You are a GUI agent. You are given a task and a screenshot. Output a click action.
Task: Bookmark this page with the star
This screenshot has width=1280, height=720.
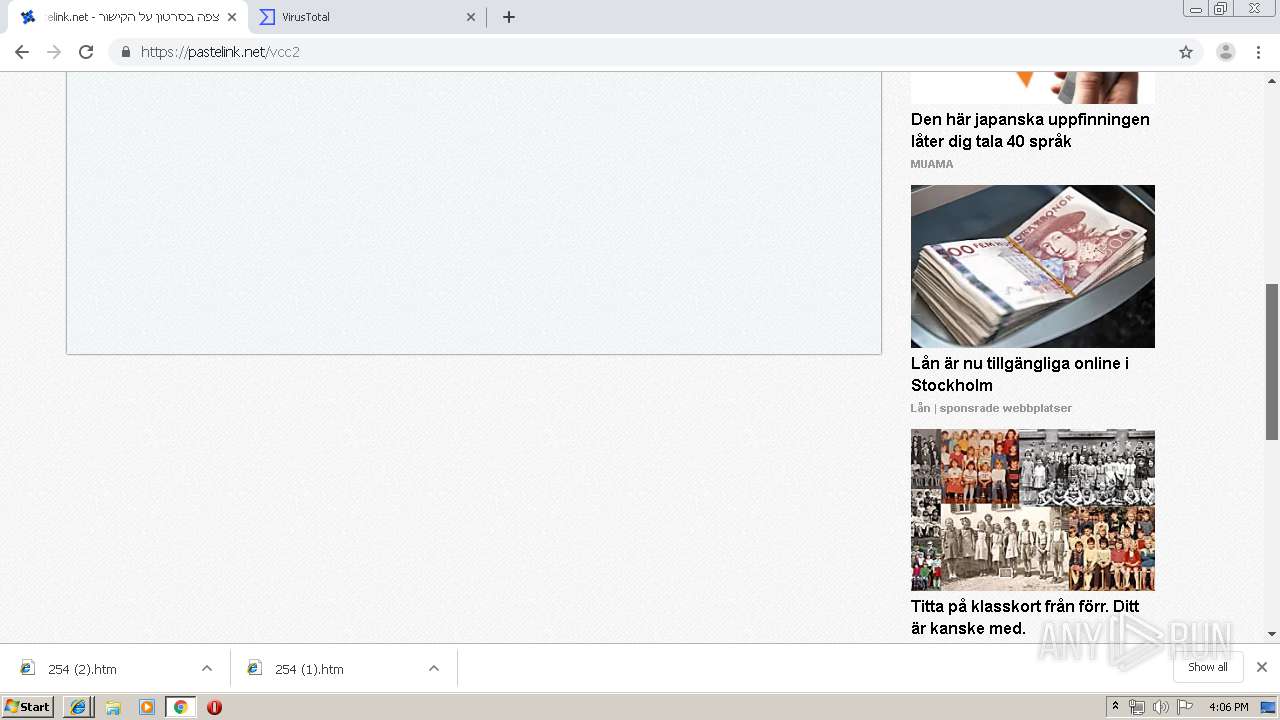point(1186,52)
